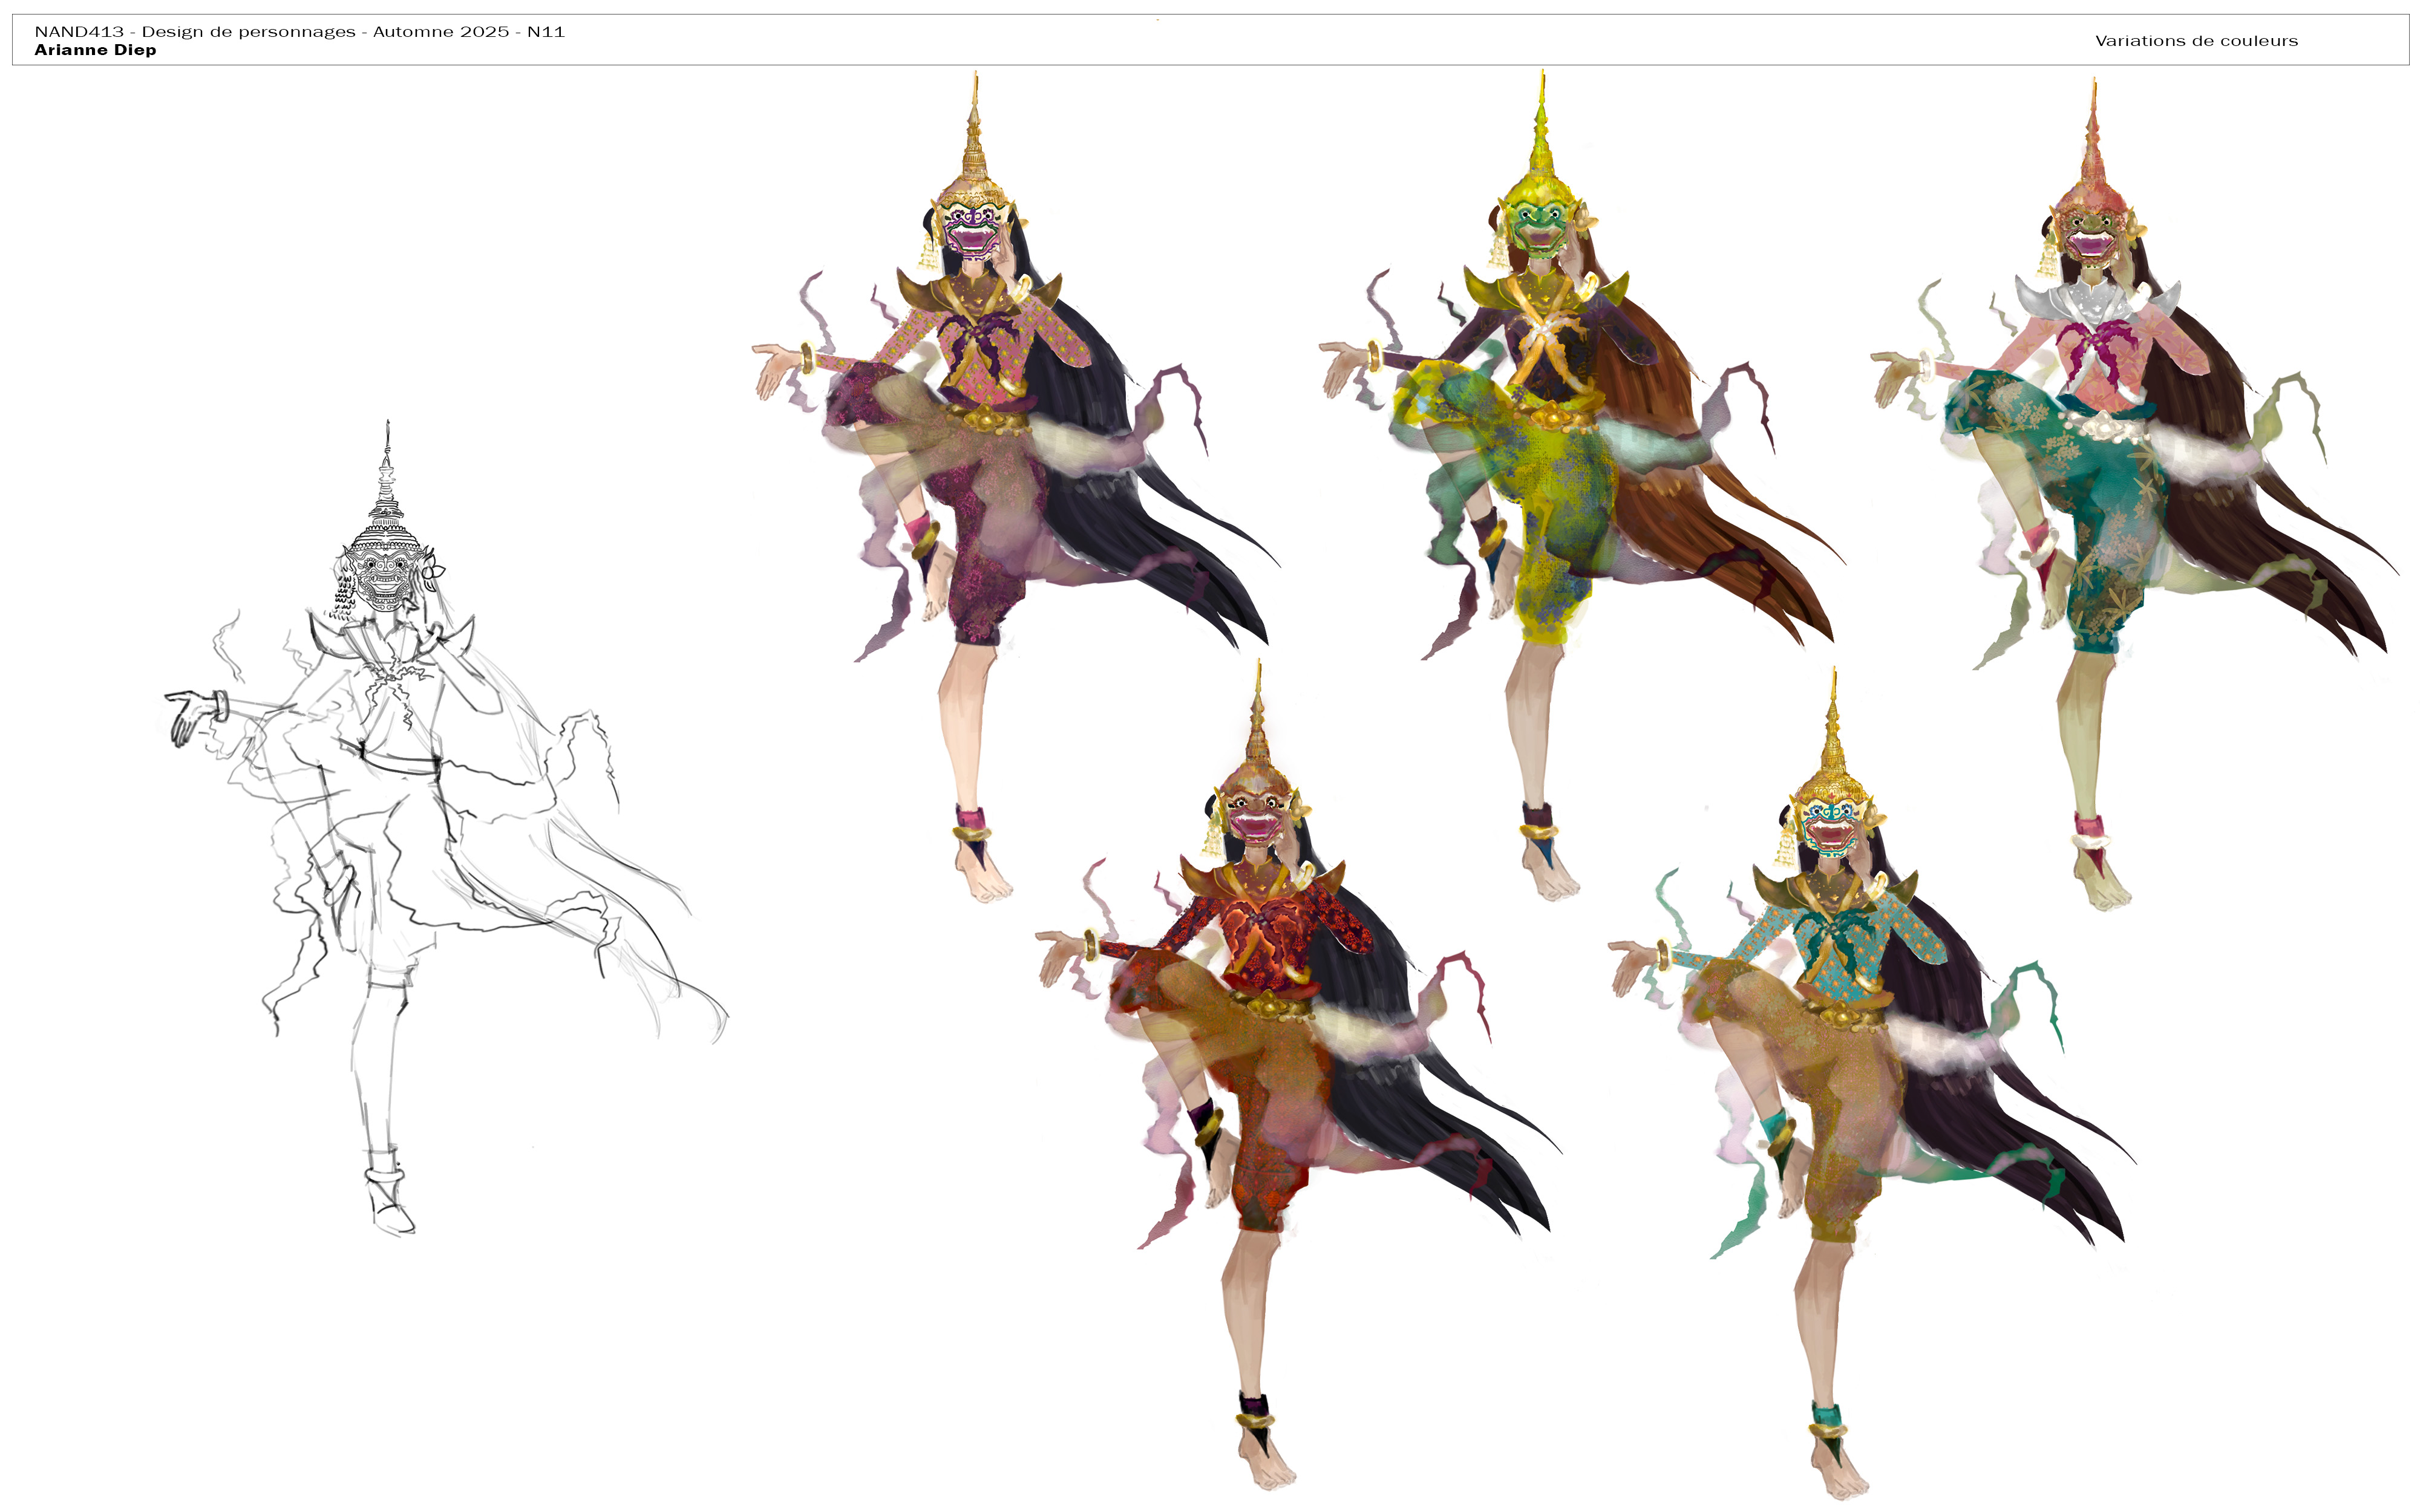Click the "Variations de couleurs" title text
The width and height of the screenshot is (2420, 1512).
(x=2196, y=41)
